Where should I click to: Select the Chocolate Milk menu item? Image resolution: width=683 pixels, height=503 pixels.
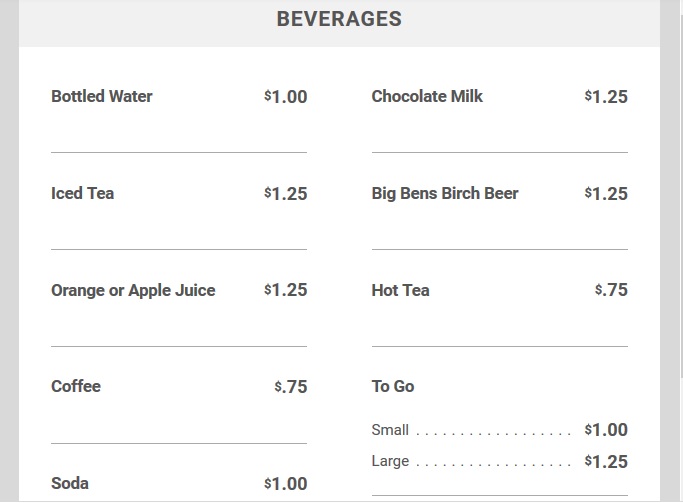pos(427,97)
